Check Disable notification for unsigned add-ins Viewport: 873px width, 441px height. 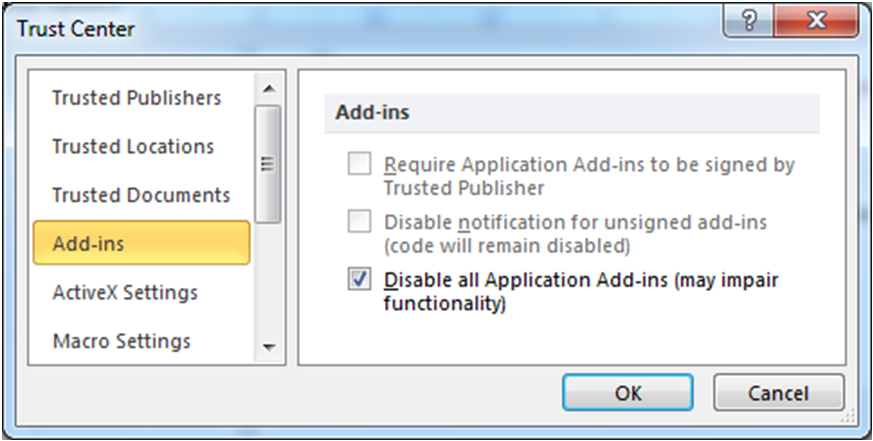(x=359, y=222)
